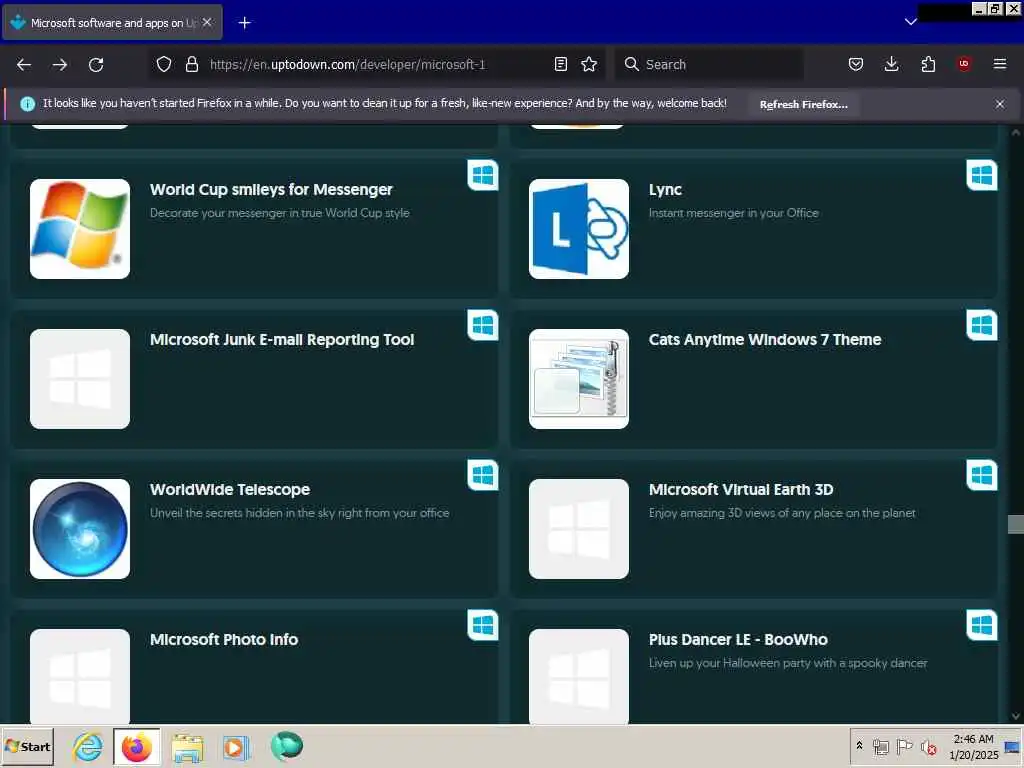The height and width of the screenshot is (768, 1024).
Task: Go back to the previous page
Action: tap(24, 65)
